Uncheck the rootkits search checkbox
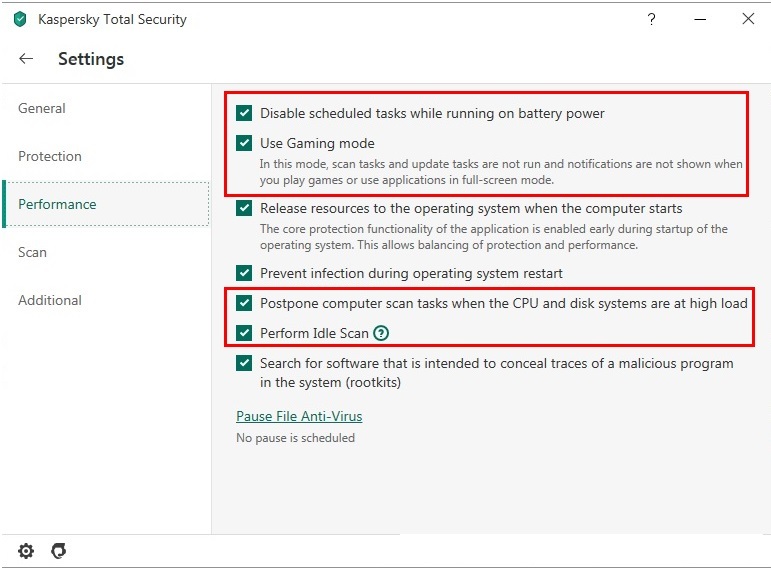771x570 pixels. [x=244, y=363]
